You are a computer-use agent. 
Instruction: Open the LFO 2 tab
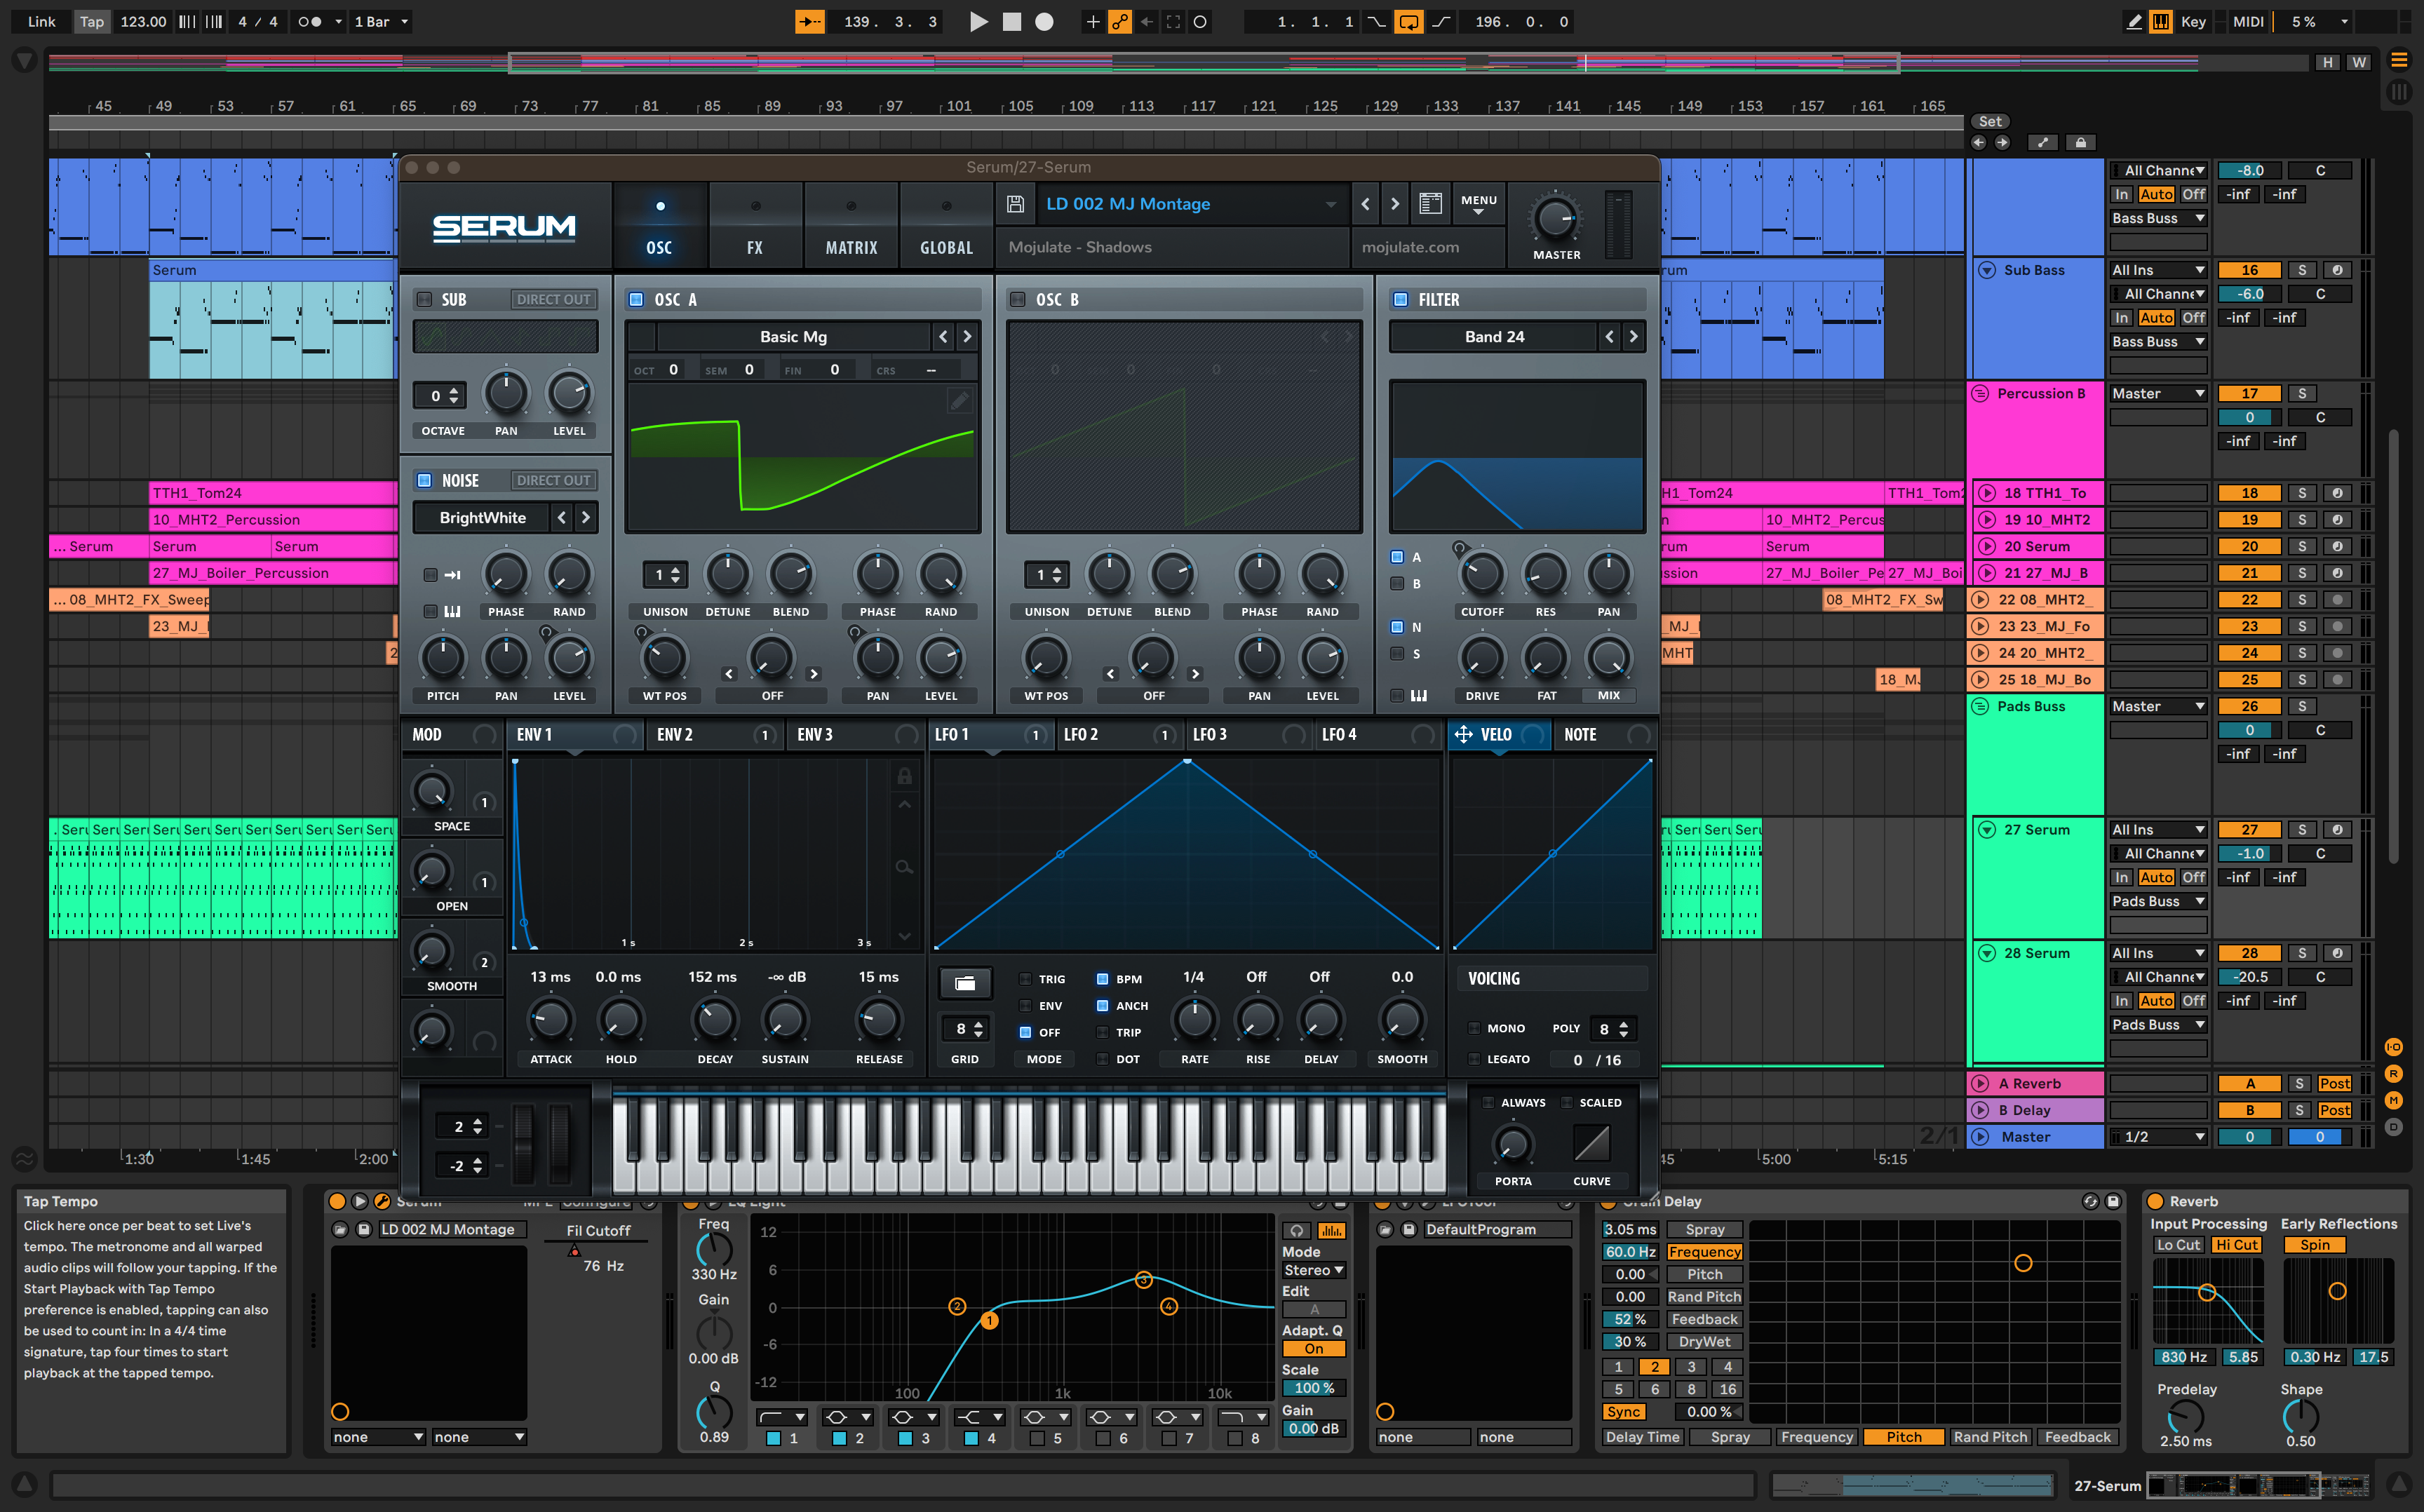point(1082,734)
